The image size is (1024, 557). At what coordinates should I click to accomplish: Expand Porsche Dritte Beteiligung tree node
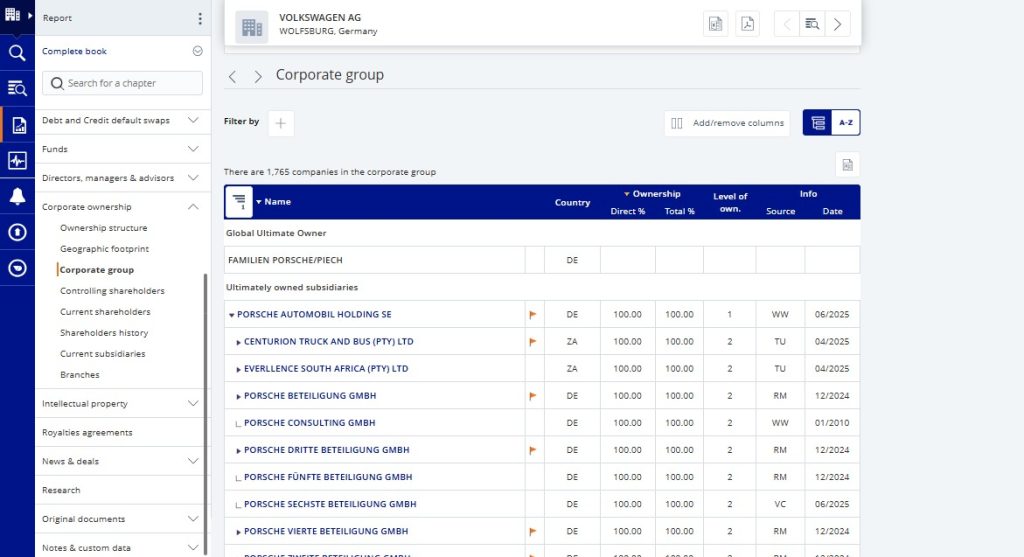tap(238, 451)
